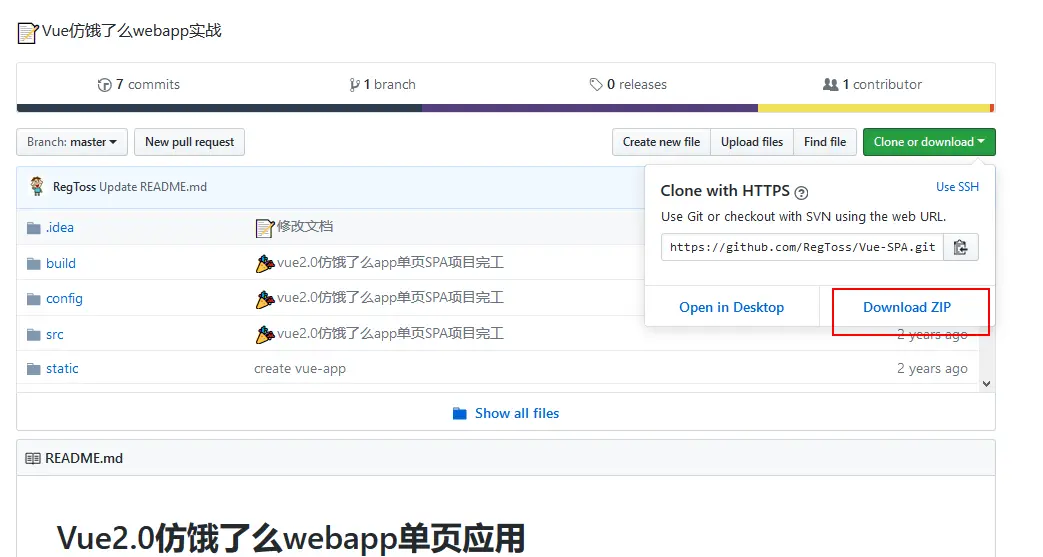The height and width of the screenshot is (557, 1043).
Task: Open the 1 contributor tab
Action: click(872, 85)
